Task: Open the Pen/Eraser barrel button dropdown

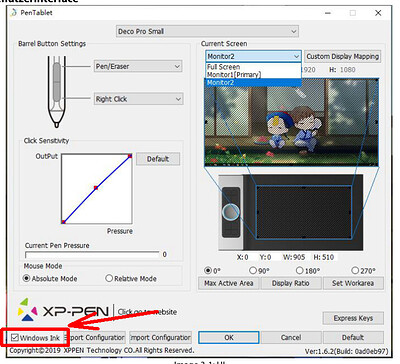Action: (138, 66)
